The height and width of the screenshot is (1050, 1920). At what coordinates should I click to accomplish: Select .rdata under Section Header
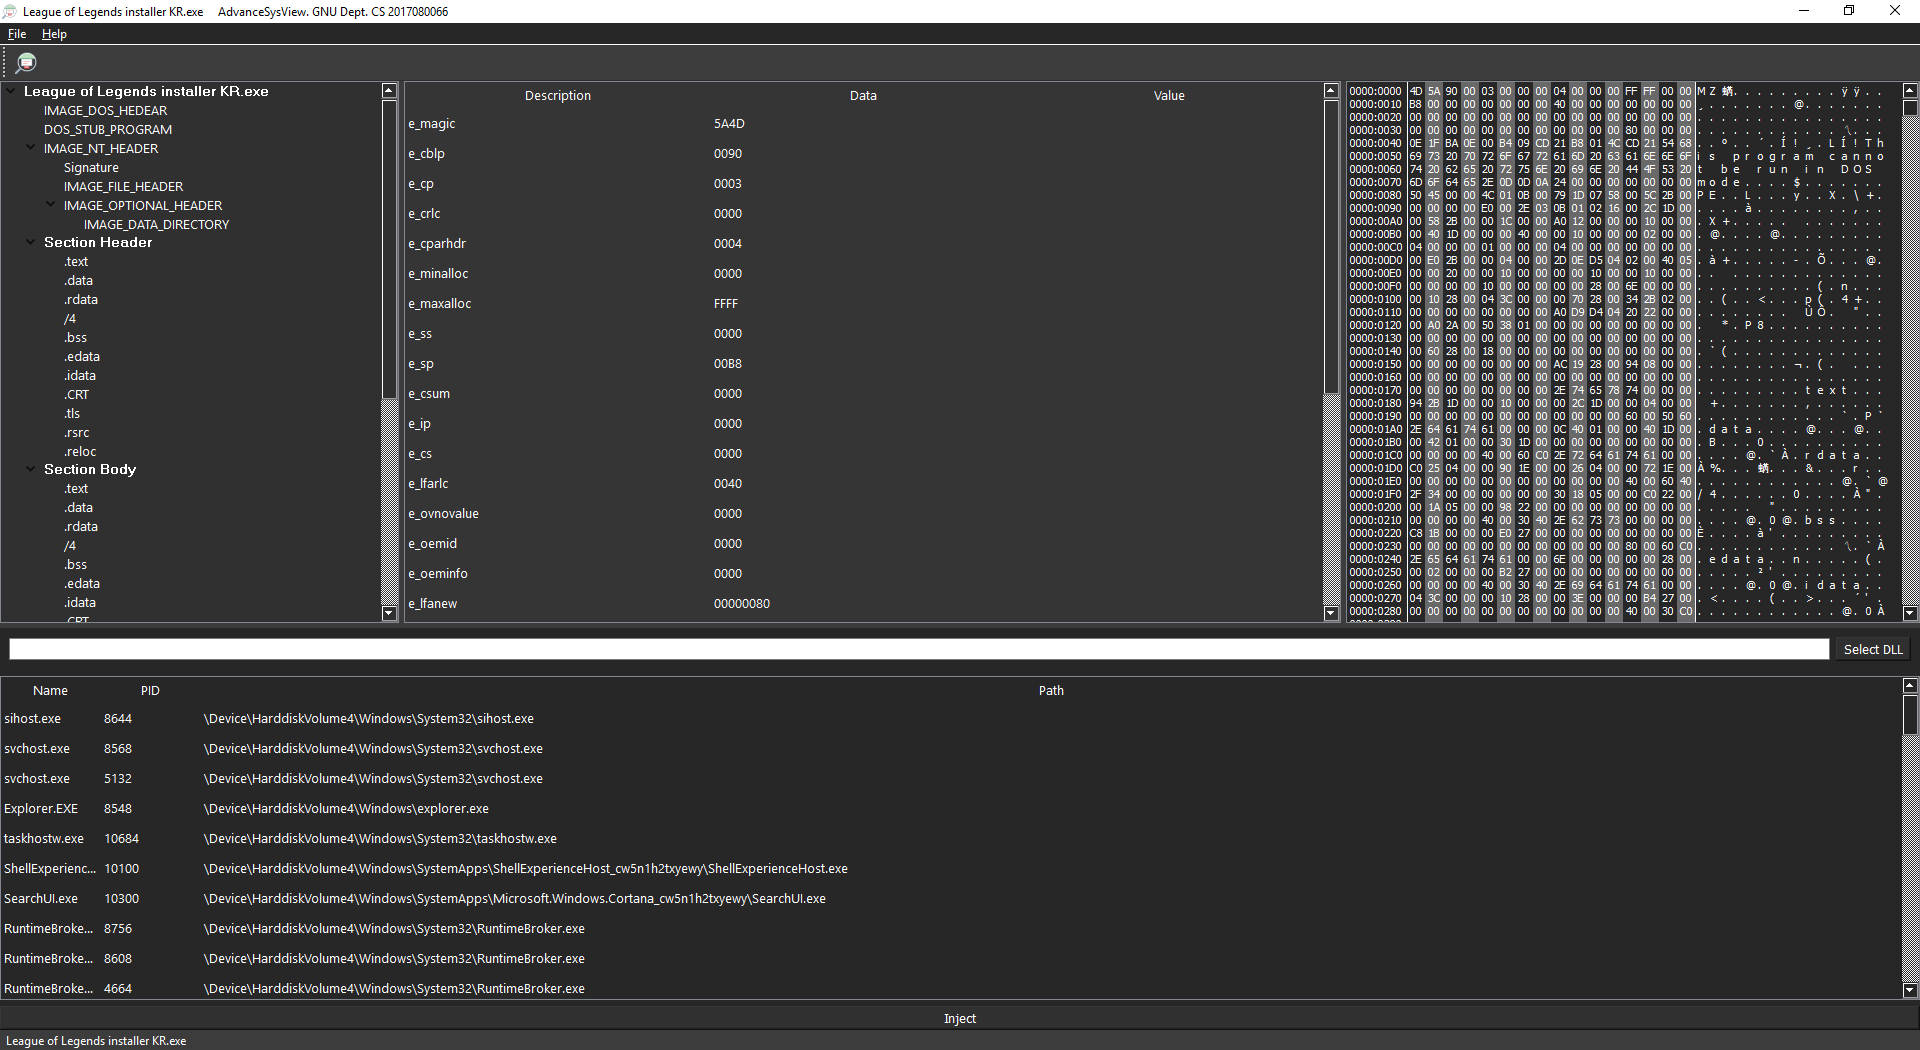(81, 300)
